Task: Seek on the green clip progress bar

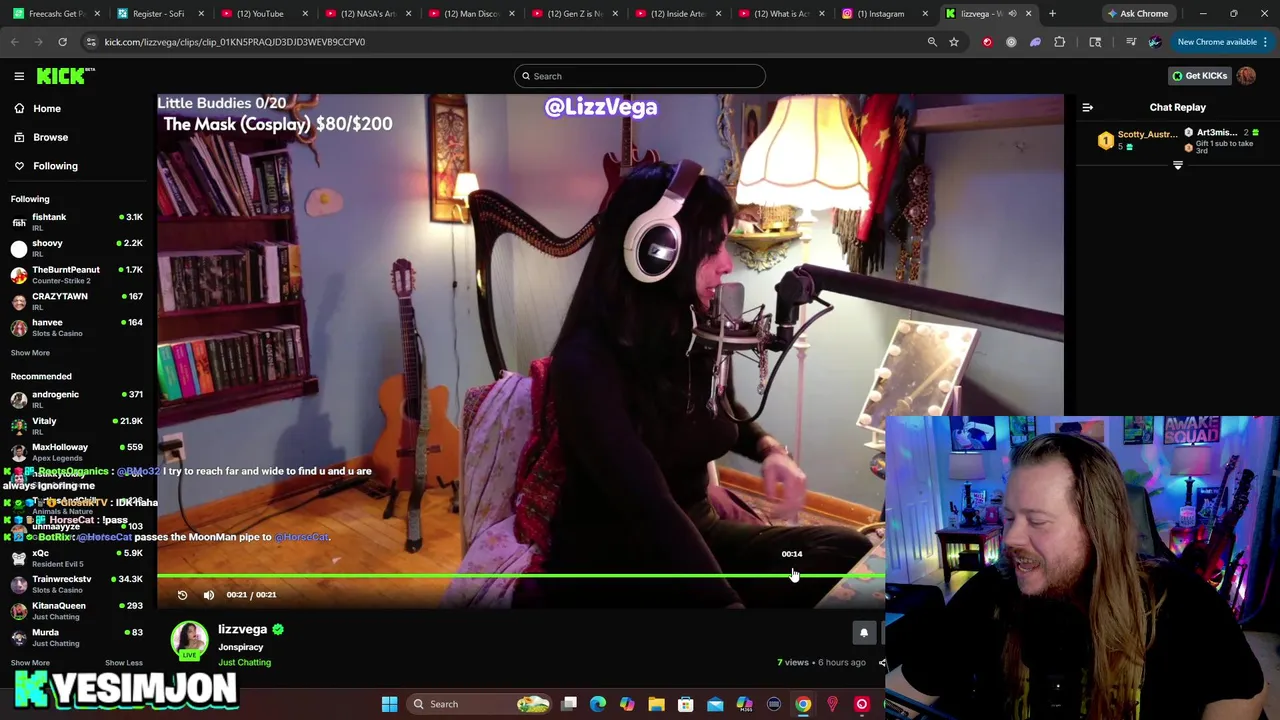Action: (520, 576)
